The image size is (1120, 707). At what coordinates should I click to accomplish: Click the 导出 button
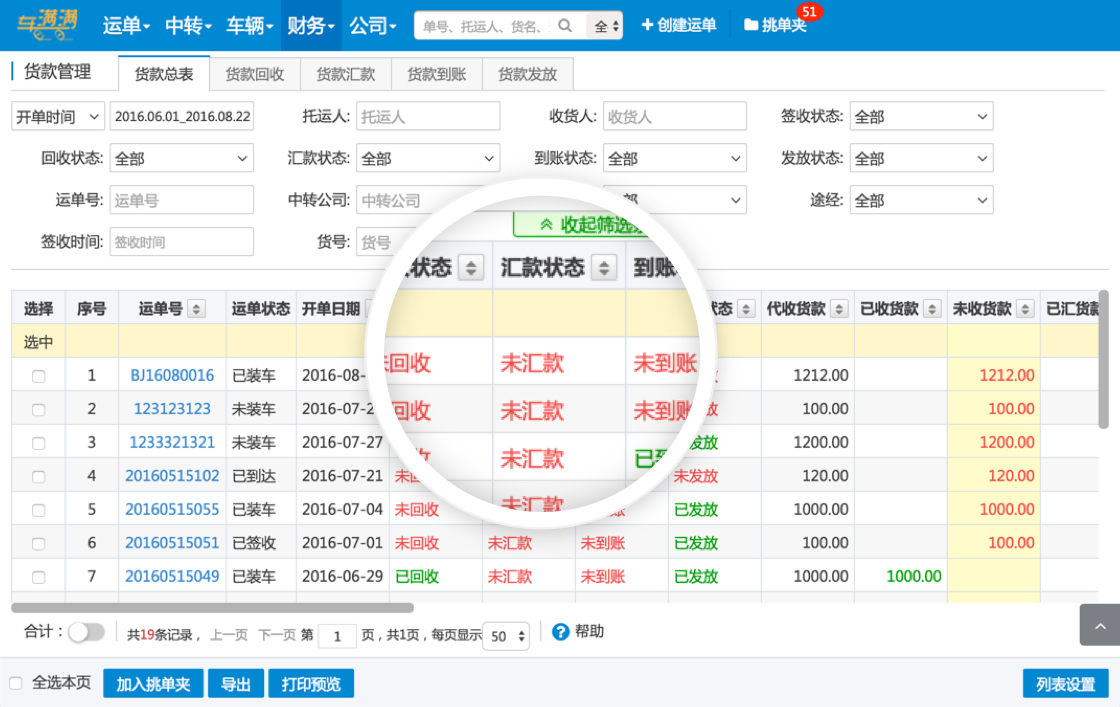tap(236, 684)
